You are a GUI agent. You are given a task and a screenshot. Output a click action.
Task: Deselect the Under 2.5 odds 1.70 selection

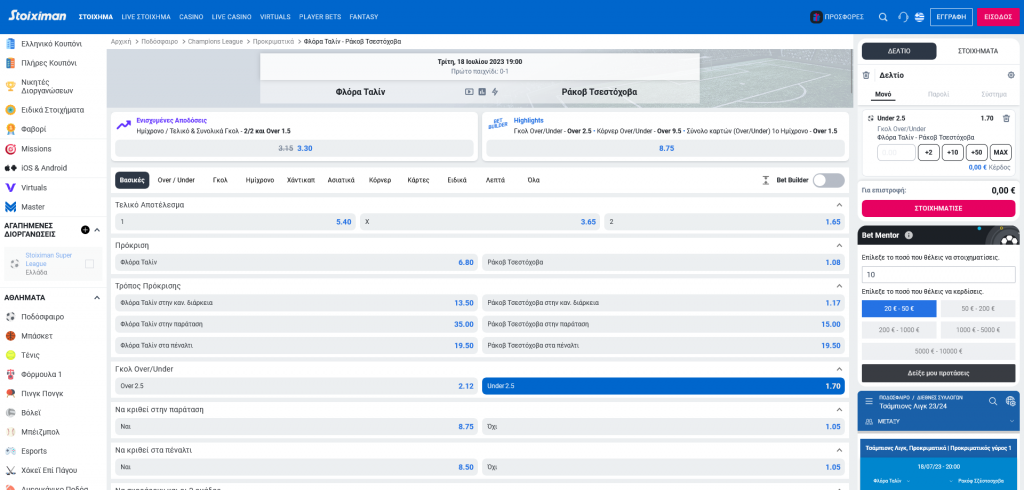(663, 386)
